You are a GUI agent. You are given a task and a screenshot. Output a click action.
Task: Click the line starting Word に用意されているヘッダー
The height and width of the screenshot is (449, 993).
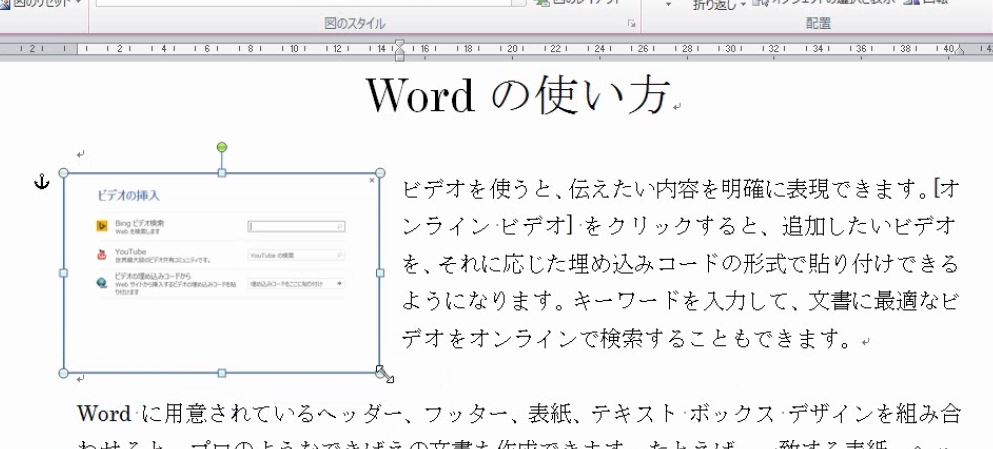[519, 414]
